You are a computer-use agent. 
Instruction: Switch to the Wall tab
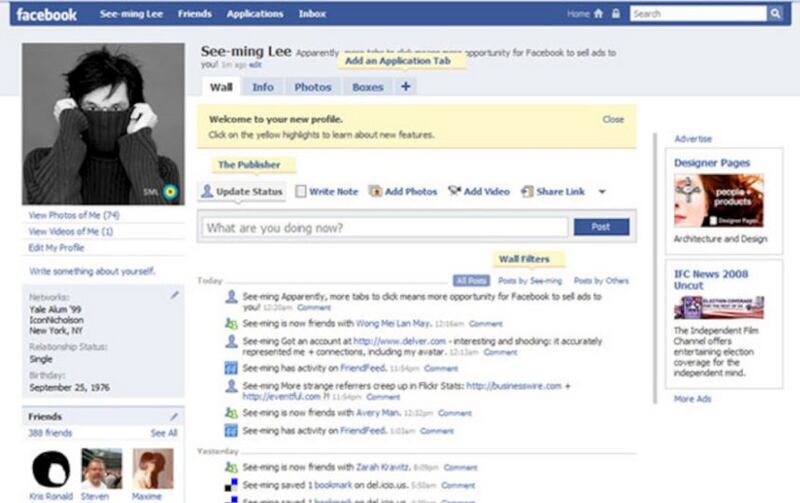tap(221, 87)
